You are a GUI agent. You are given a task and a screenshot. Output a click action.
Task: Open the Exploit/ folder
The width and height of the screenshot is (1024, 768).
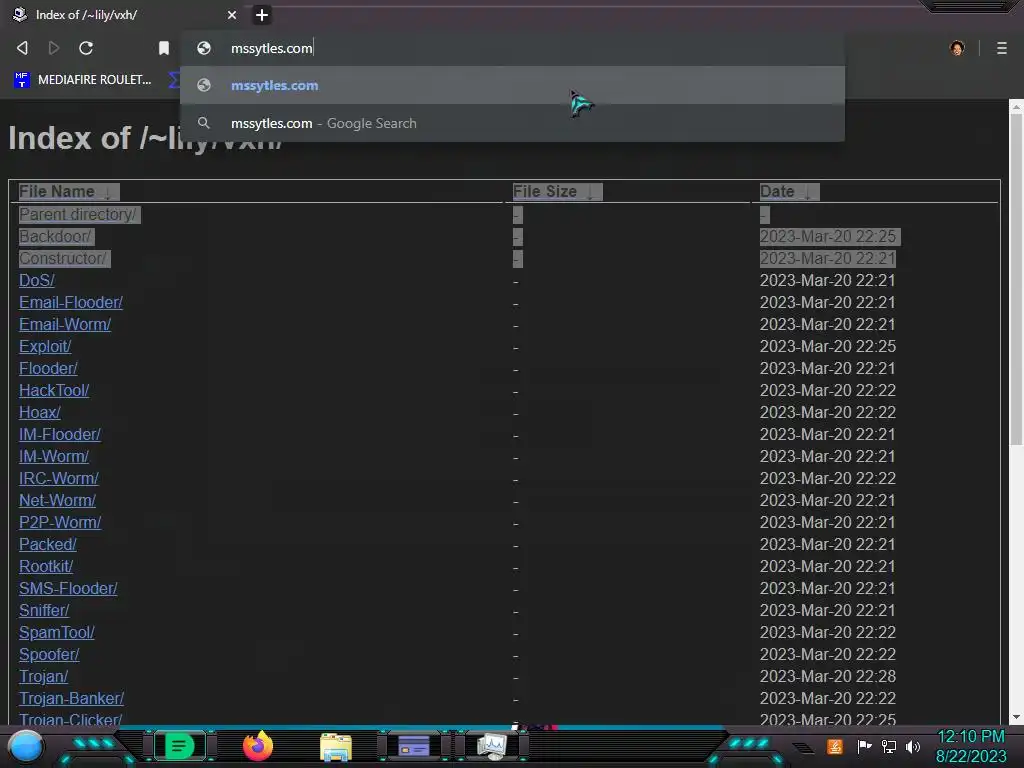[x=45, y=346]
